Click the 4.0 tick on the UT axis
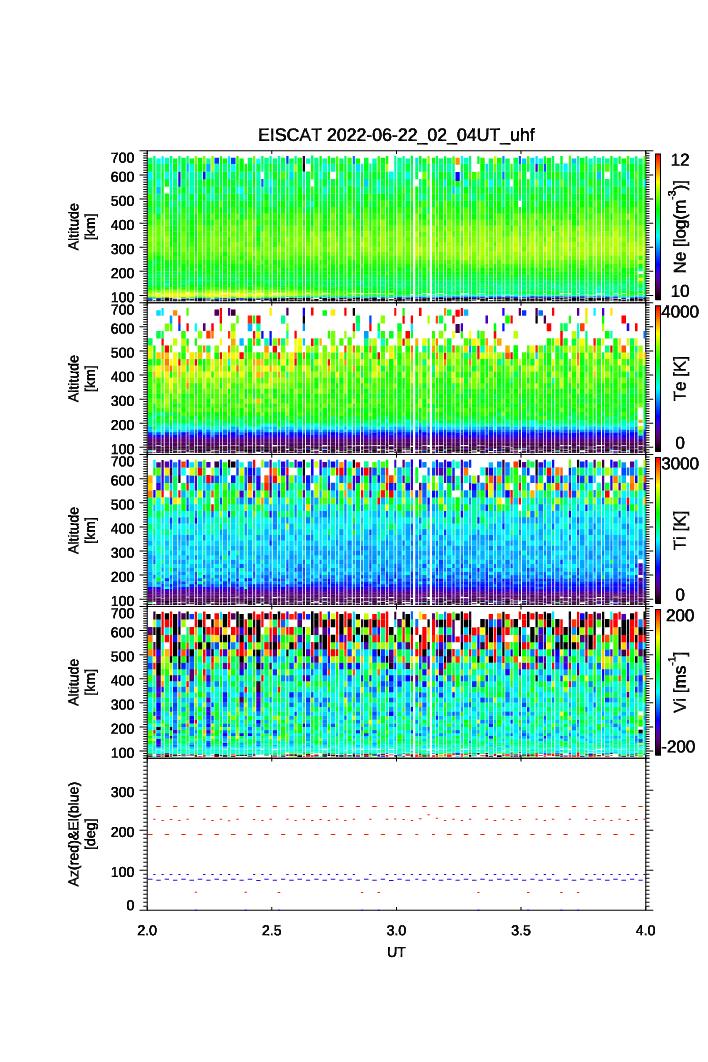This screenshot has height=1062, width=708. [x=645, y=930]
